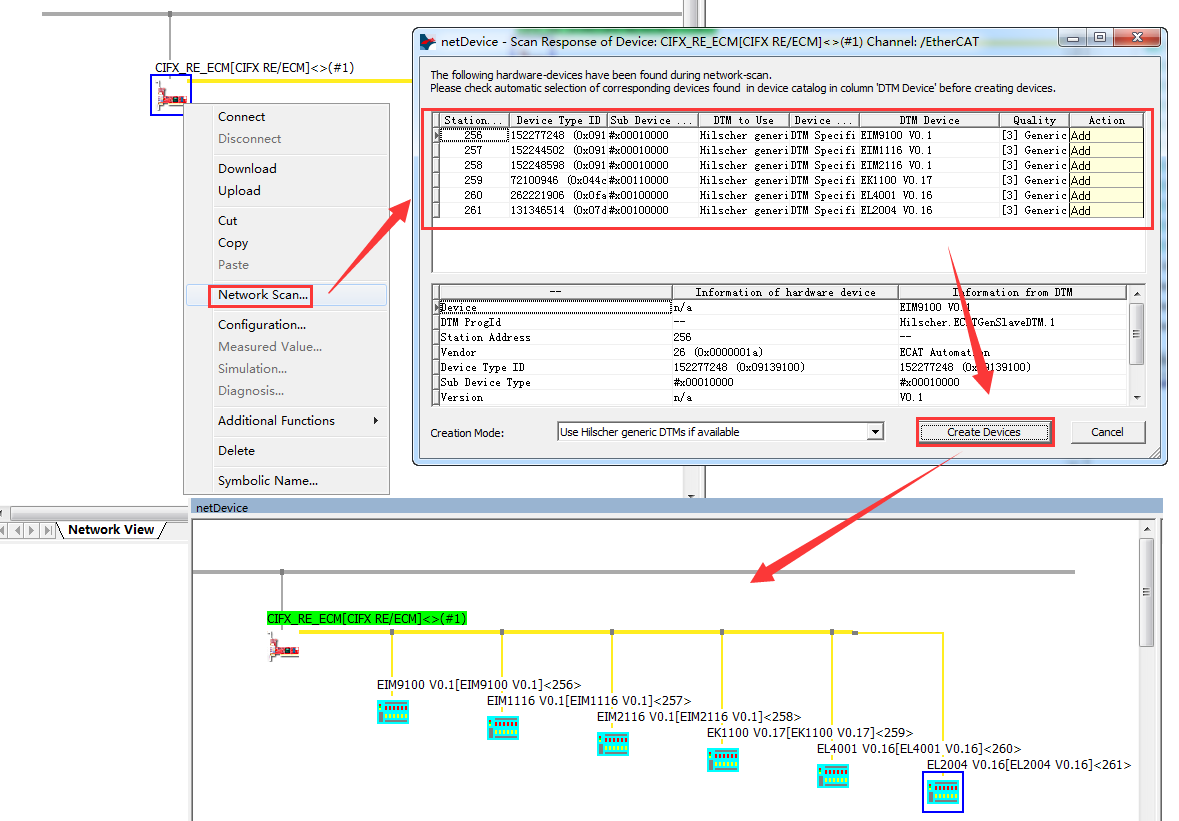Viewport: 1179px width, 821px height.
Task: Open the Add action cell for station 257
Action: 1106,150
